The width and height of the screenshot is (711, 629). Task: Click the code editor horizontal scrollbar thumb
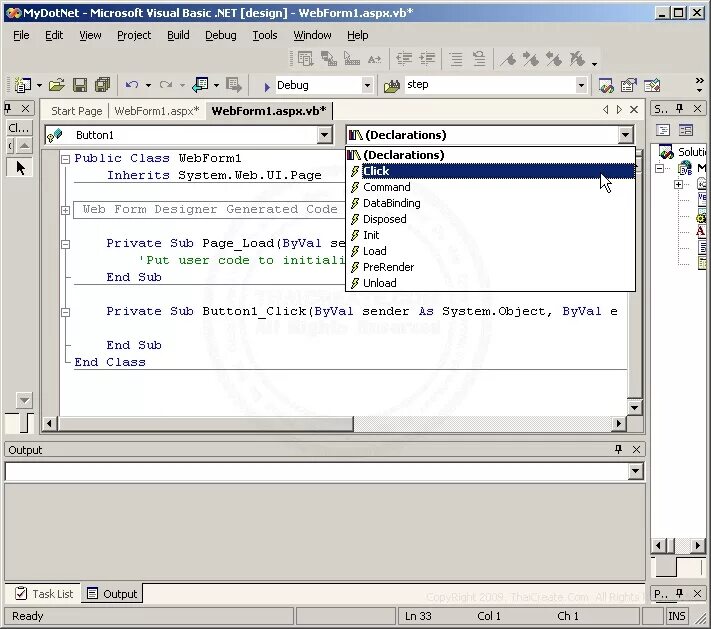pos(205,424)
